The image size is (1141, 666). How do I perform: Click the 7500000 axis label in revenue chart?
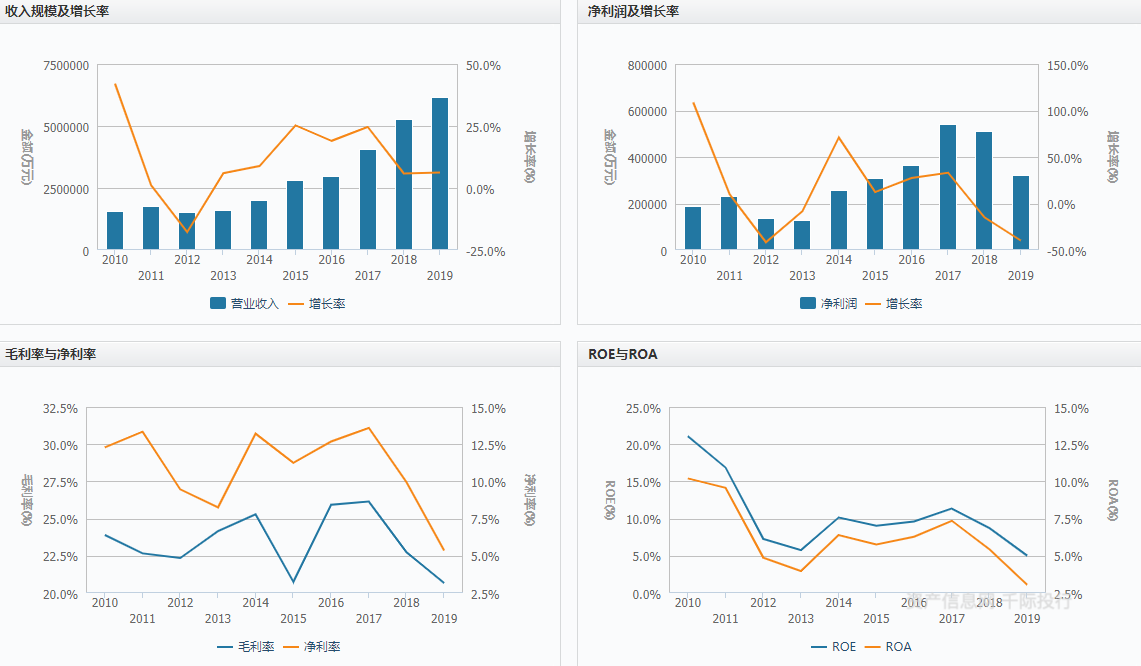(x=66, y=66)
